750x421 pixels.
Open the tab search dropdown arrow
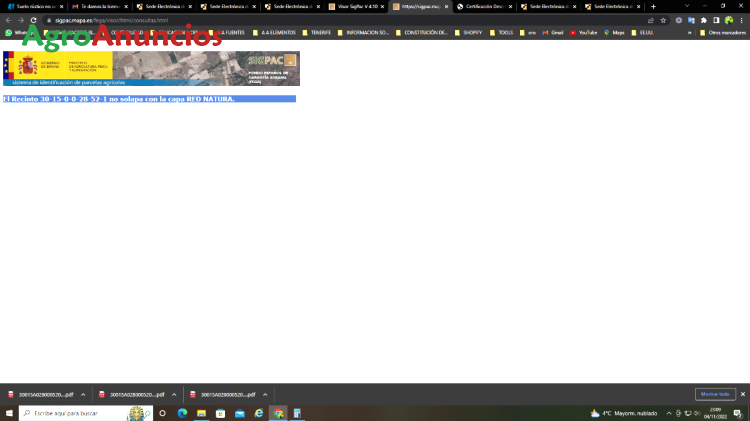click(x=687, y=6)
